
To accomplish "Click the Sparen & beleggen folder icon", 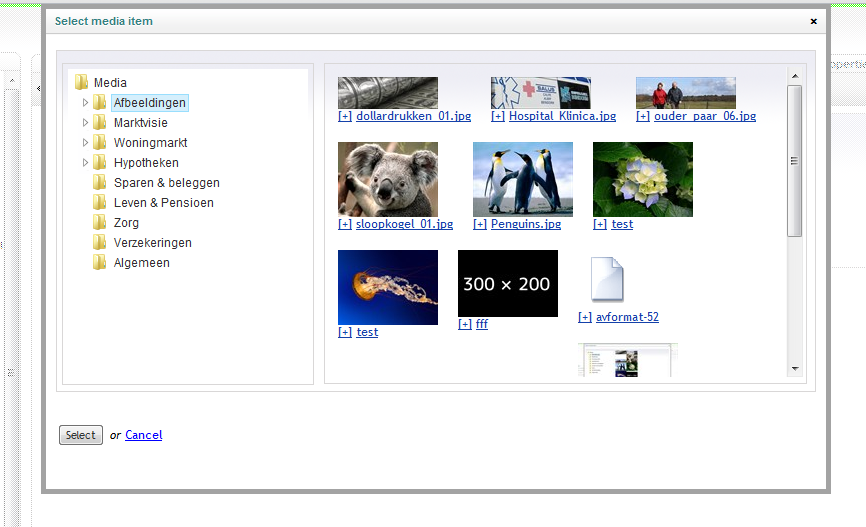I will (99, 183).
